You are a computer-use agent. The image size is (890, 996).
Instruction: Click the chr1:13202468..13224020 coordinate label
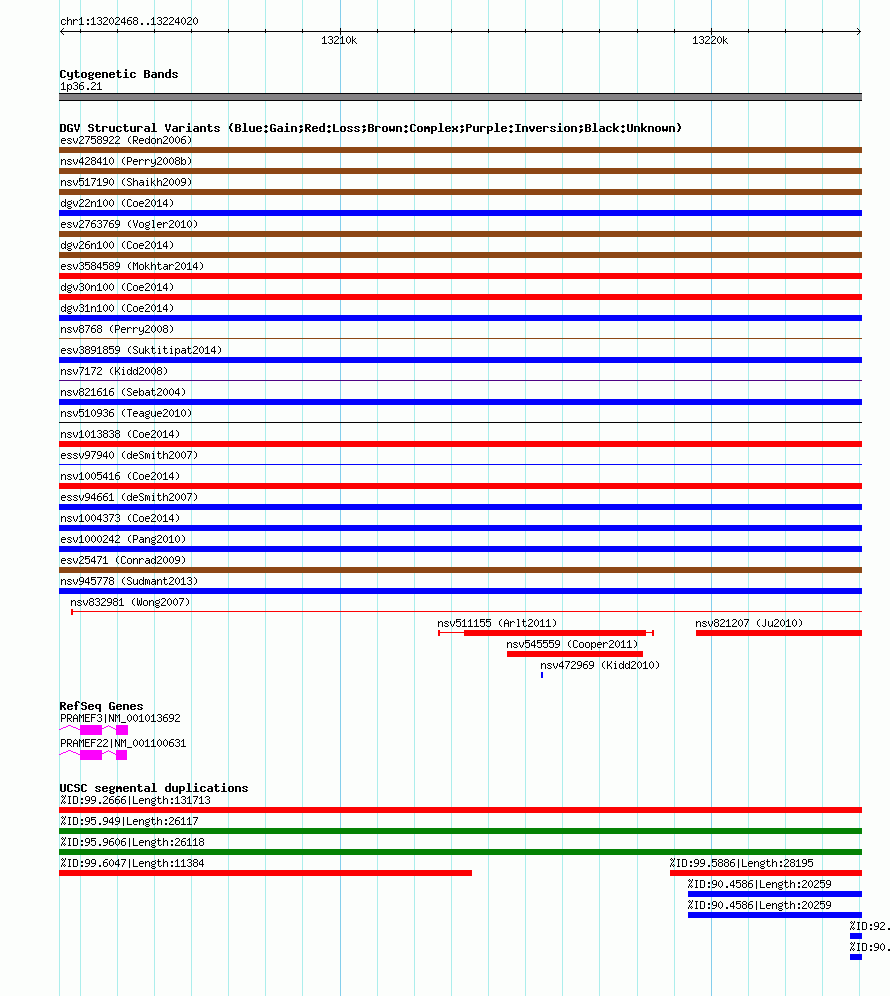[x=129, y=21]
